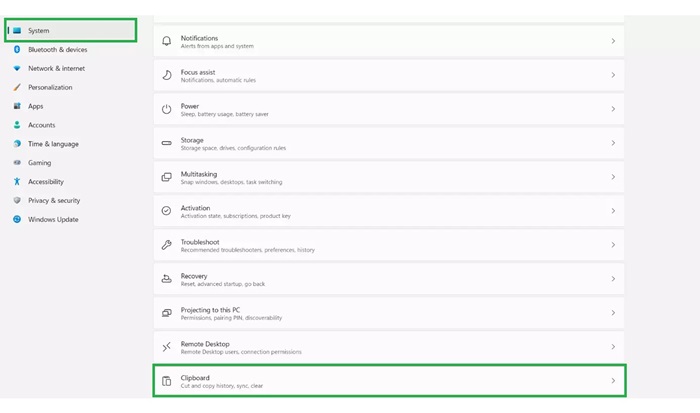Screen dimensions: 700x413
Task: Open Multitasking settings title
Action: 199,174
